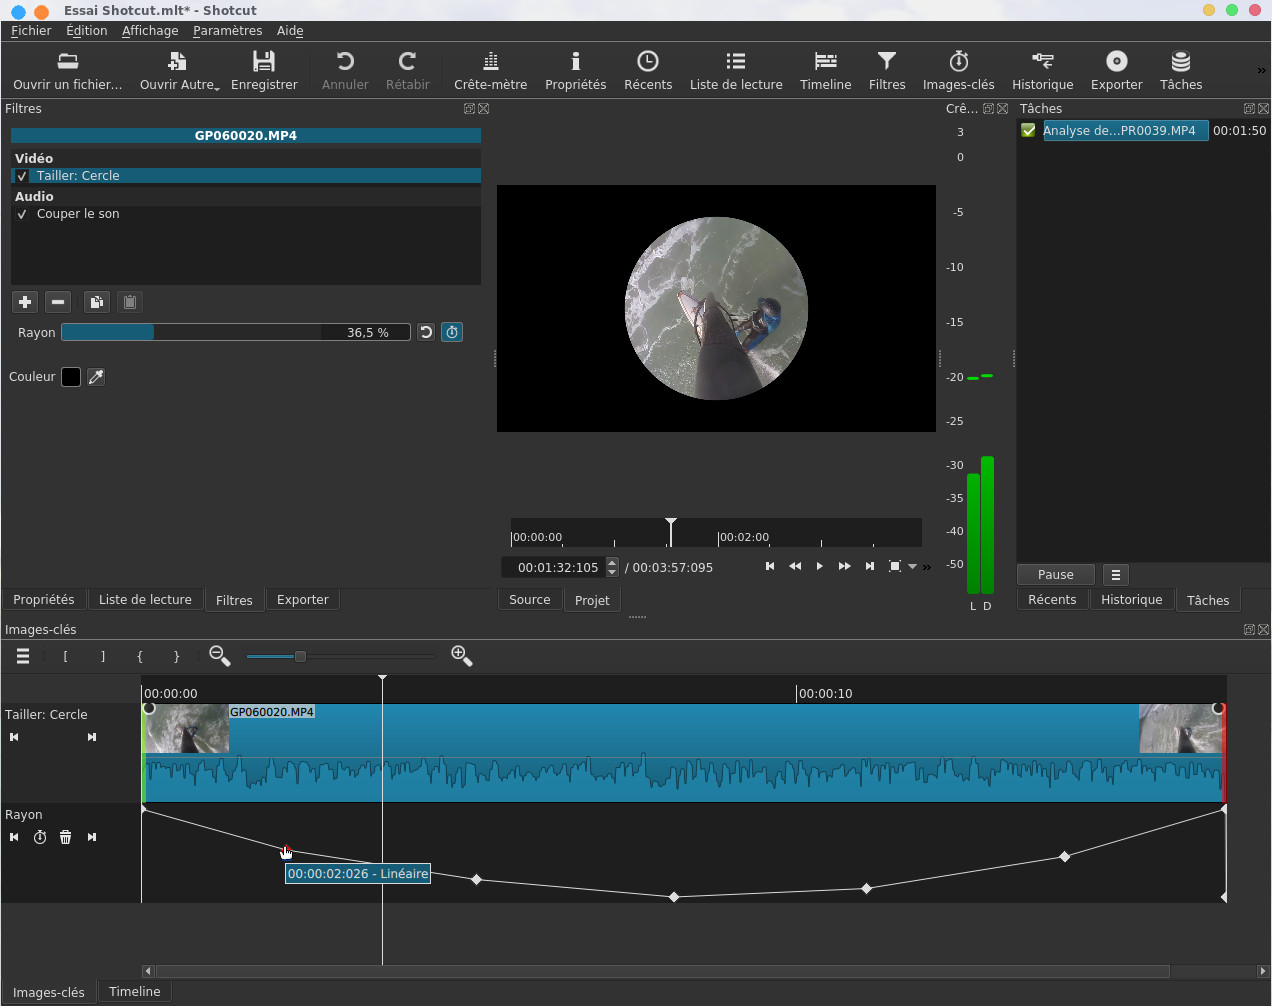Disable the Couper le son filter
Screen dimensions: 1272x1006
pos(22,214)
